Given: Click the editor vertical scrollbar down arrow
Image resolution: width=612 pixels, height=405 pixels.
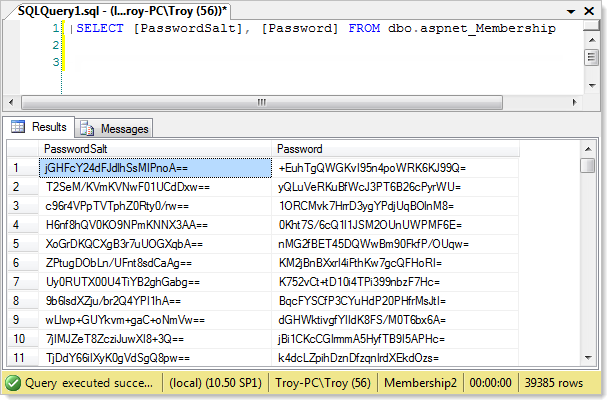Looking at the screenshot, I should click(x=592, y=85).
